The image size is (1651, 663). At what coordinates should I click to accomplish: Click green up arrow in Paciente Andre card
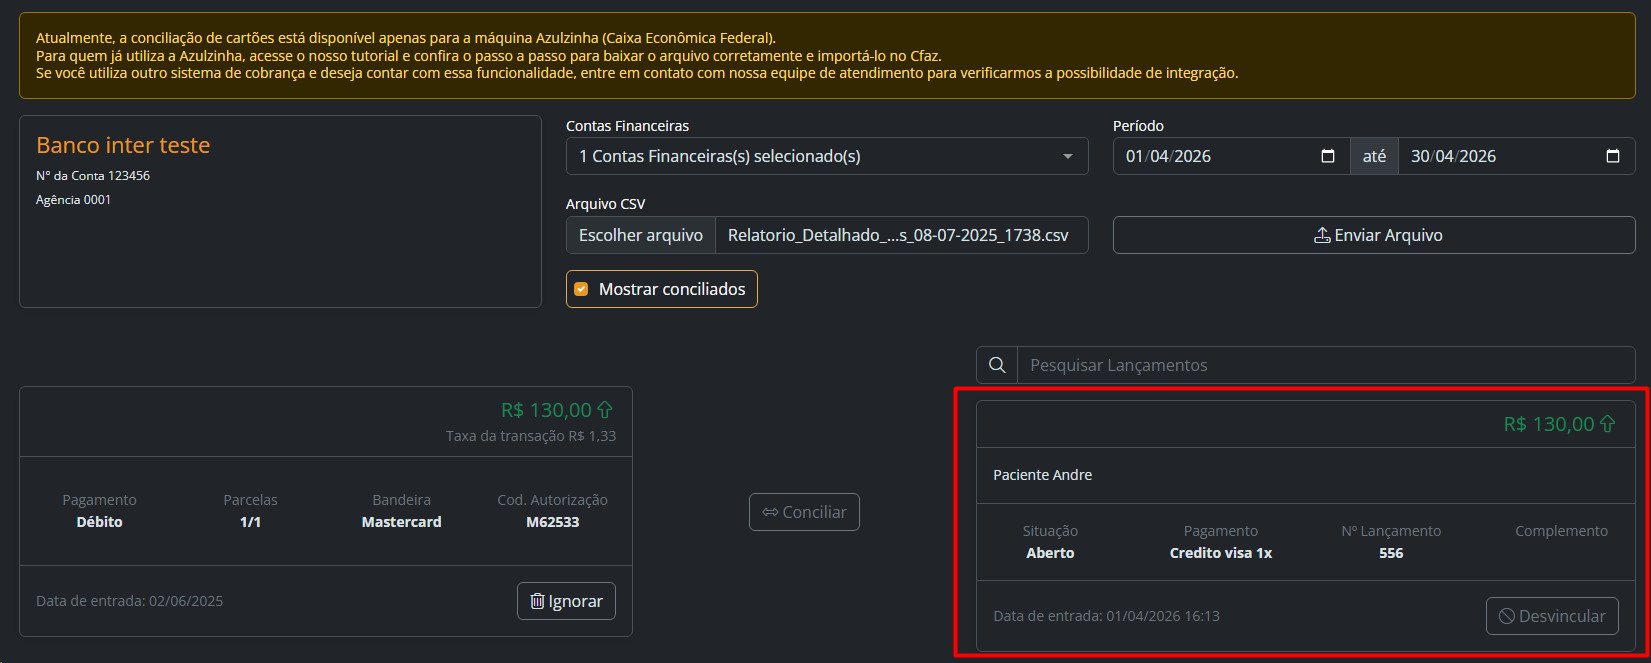pyautogui.click(x=1607, y=424)
